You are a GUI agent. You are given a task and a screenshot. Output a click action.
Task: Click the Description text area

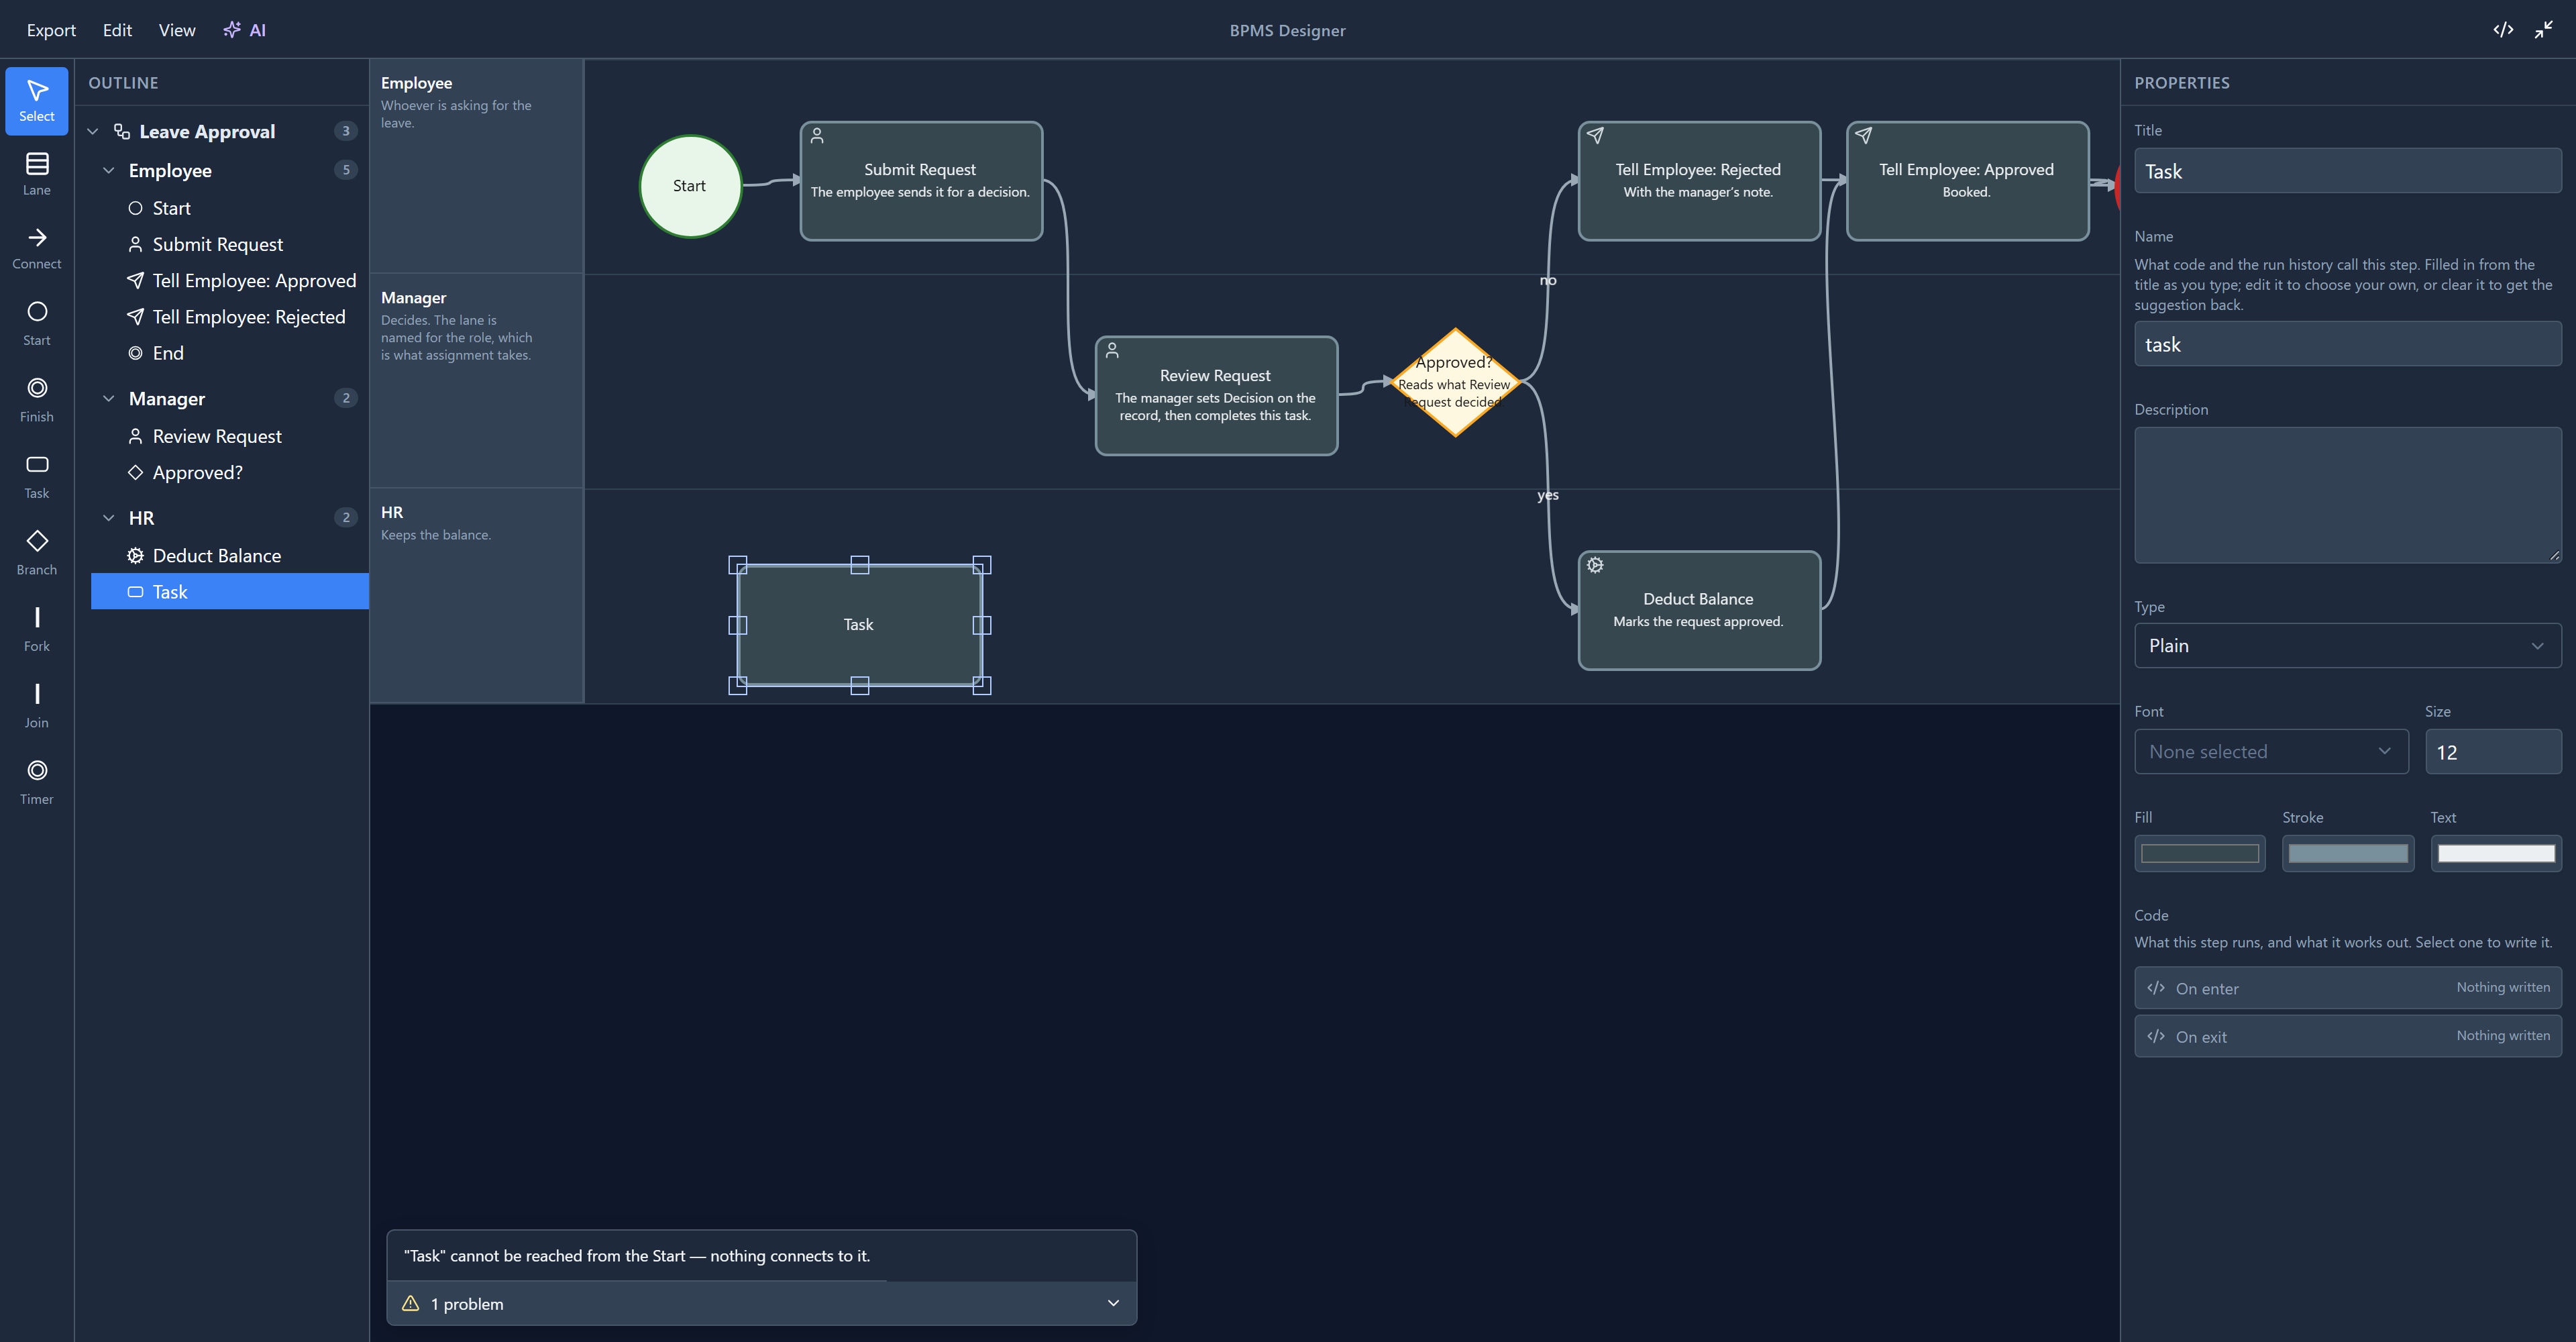(2347, 495)
